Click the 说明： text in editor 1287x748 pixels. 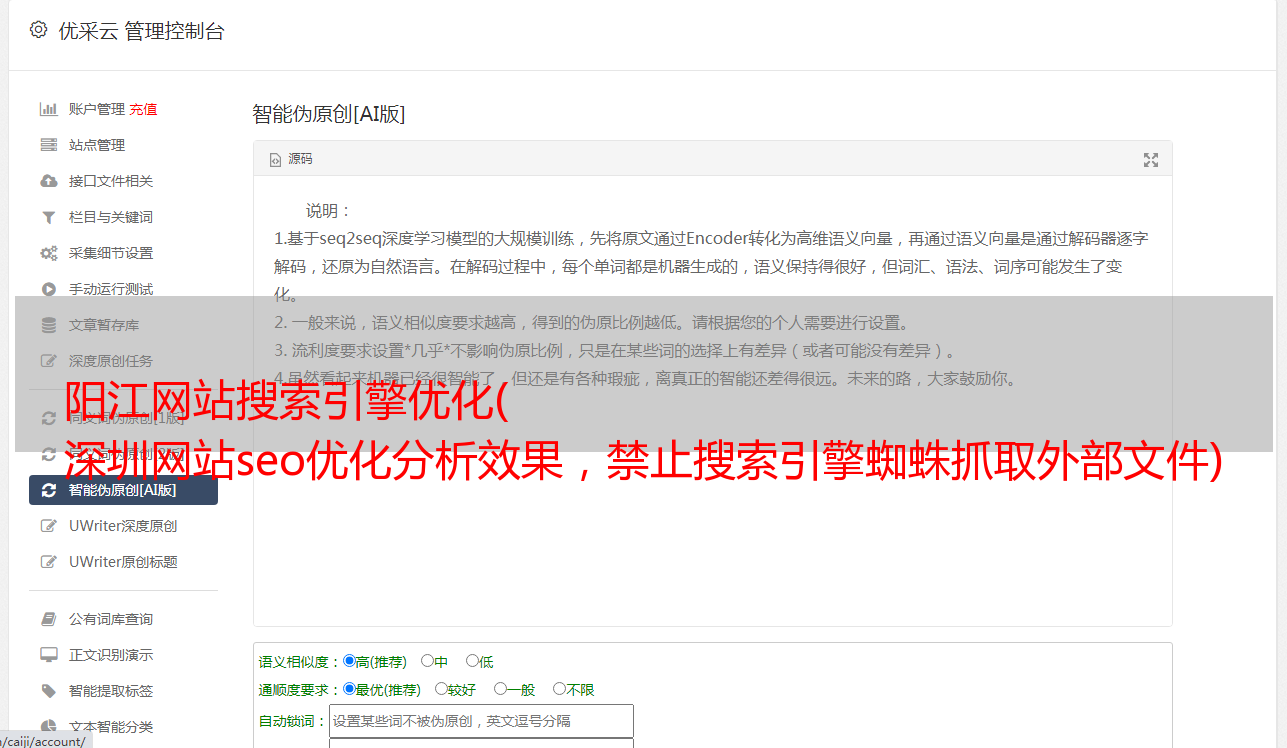(329, 211)
